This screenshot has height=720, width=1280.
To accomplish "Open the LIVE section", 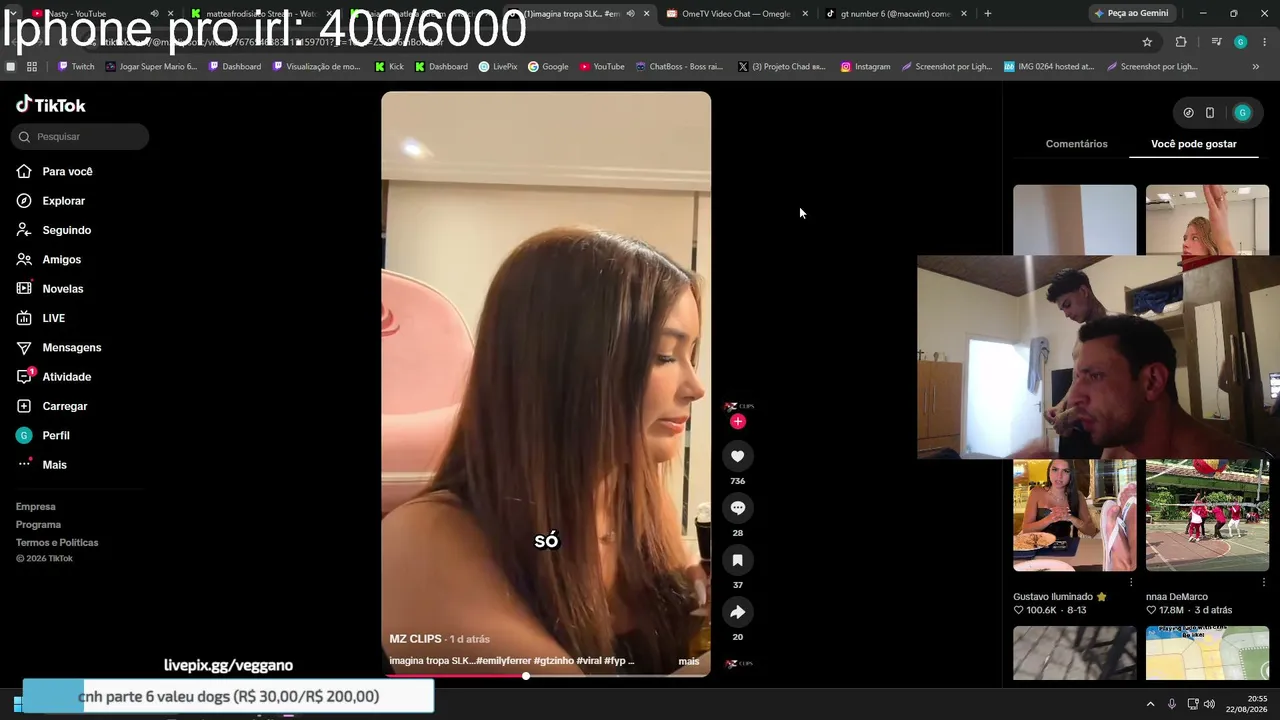I will tap(53, 318).
